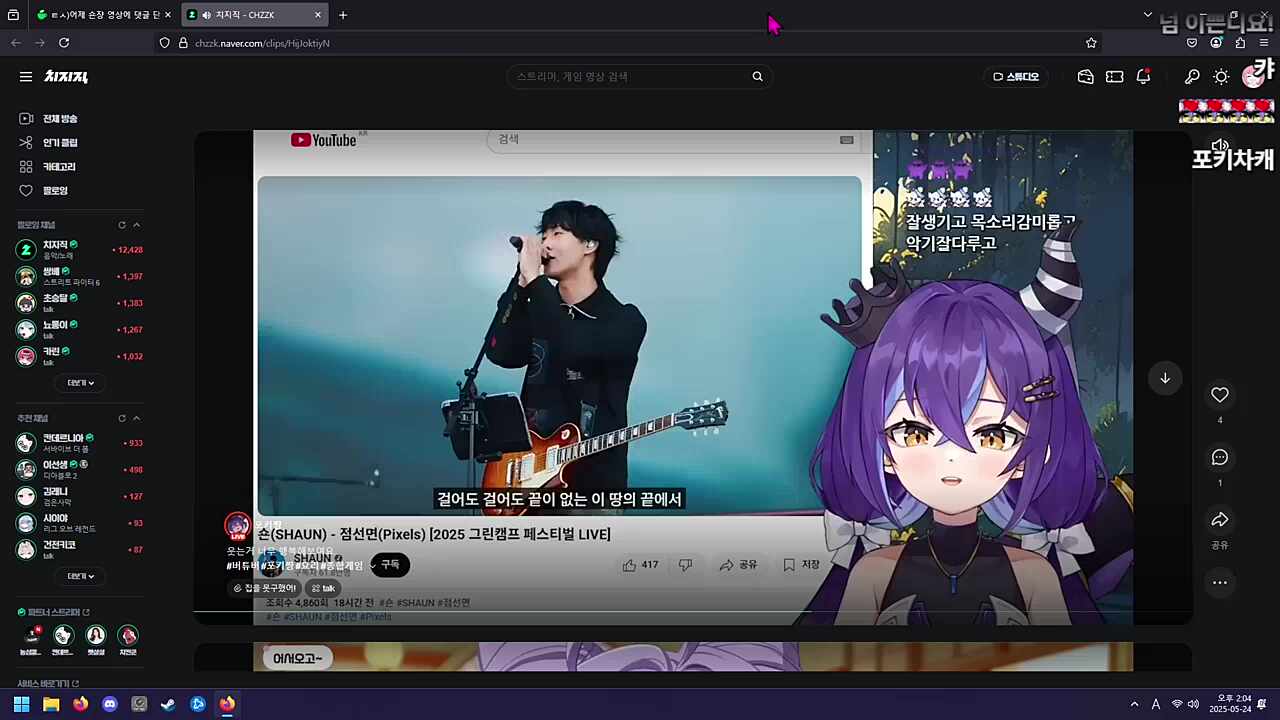Open the hamburger sidebar menu

(x=26, y=77)
